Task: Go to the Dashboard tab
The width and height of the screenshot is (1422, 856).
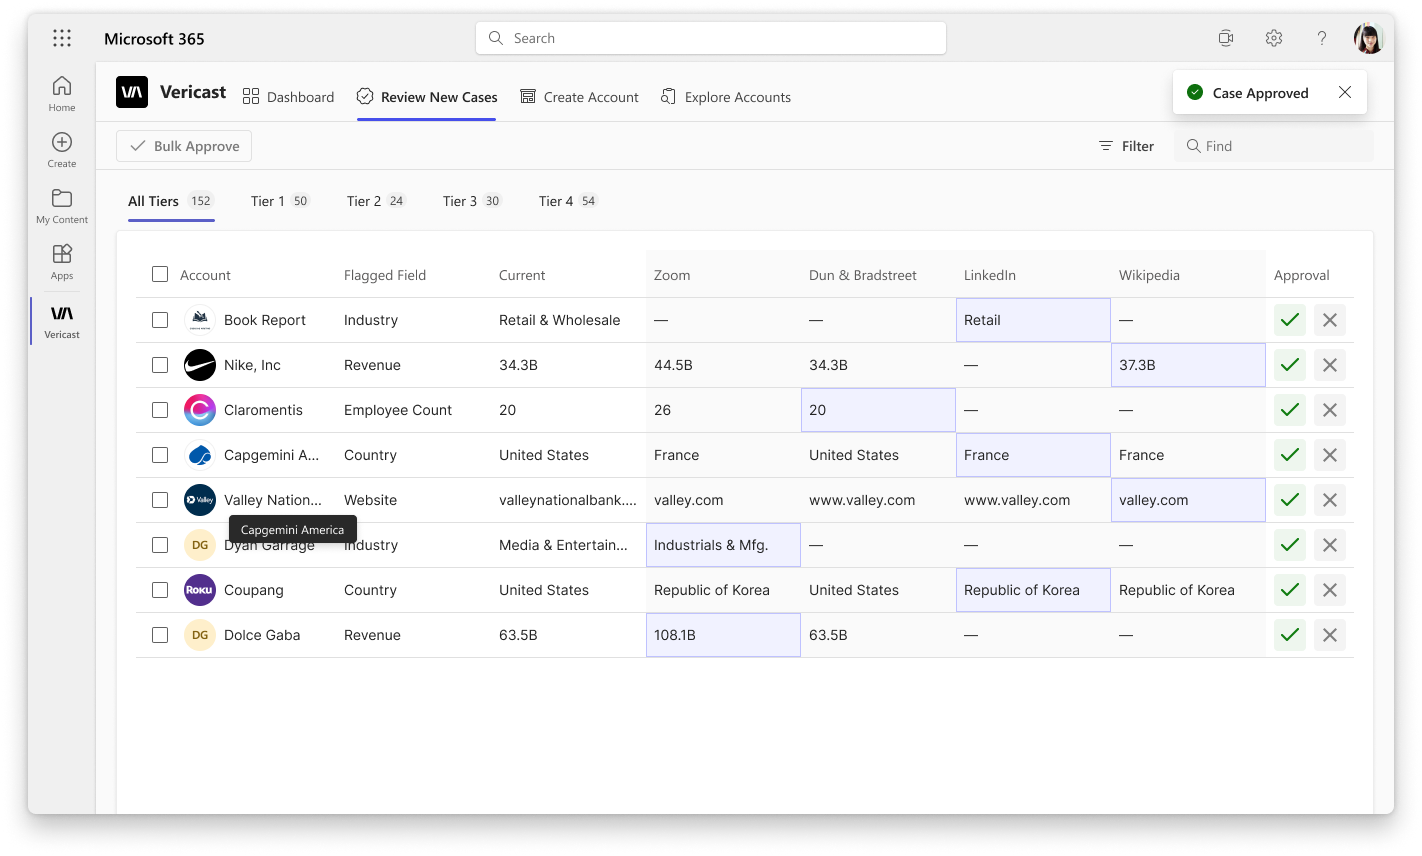Action: tap(288, 97)
